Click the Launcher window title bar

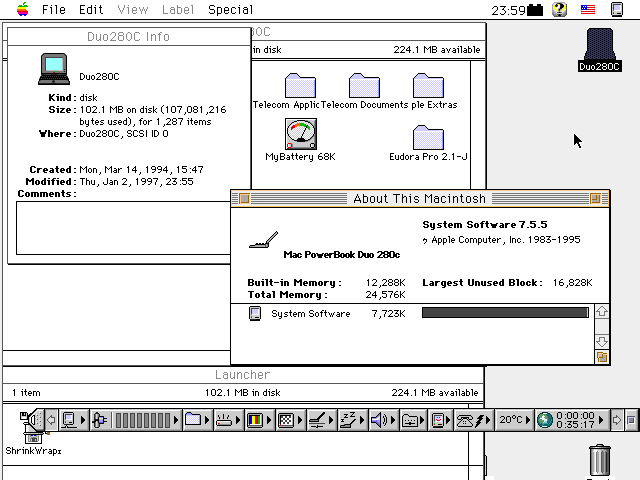tap(243, 375)
